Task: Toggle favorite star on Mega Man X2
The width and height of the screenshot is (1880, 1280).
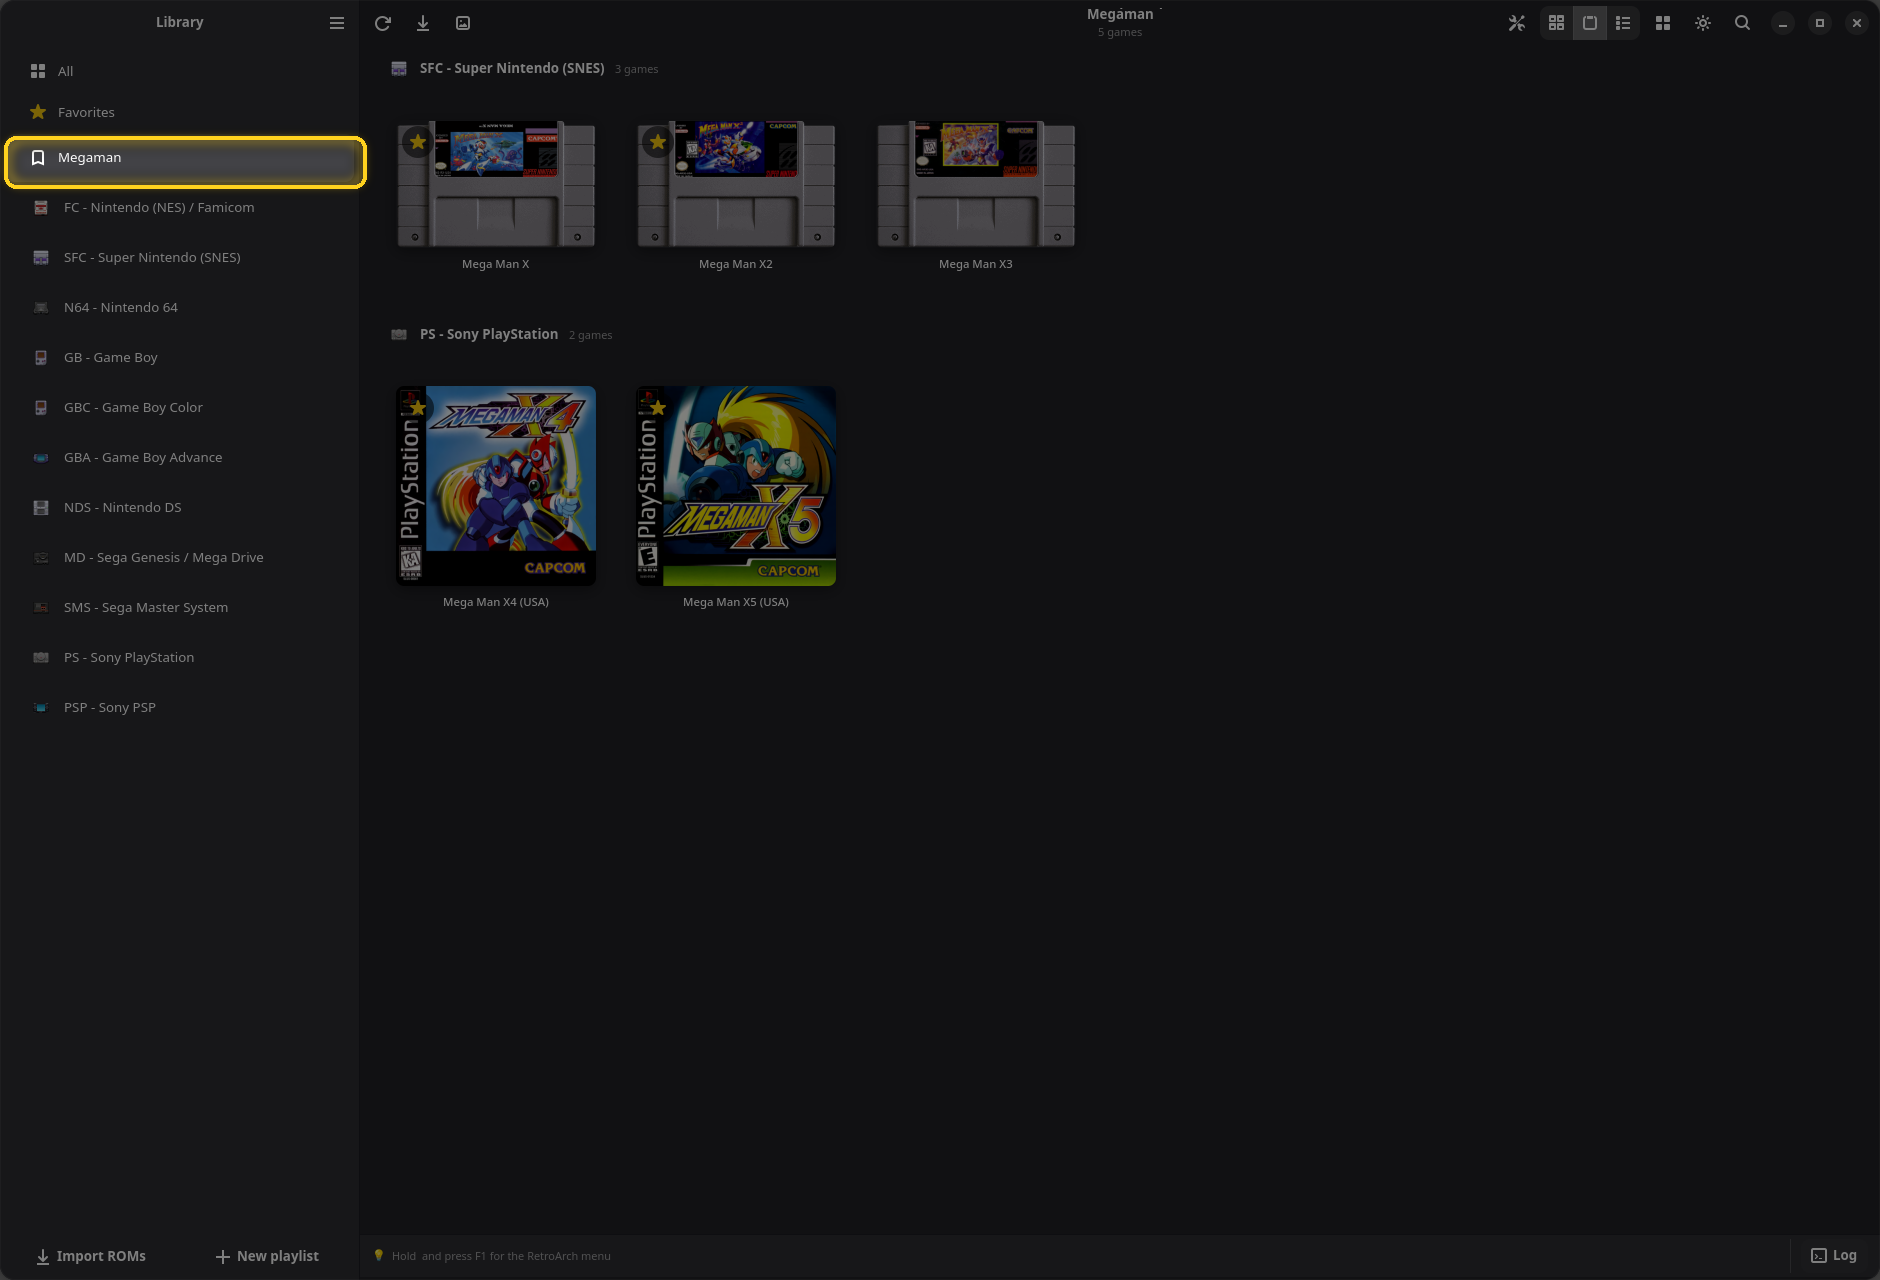Action: point(658,142)
